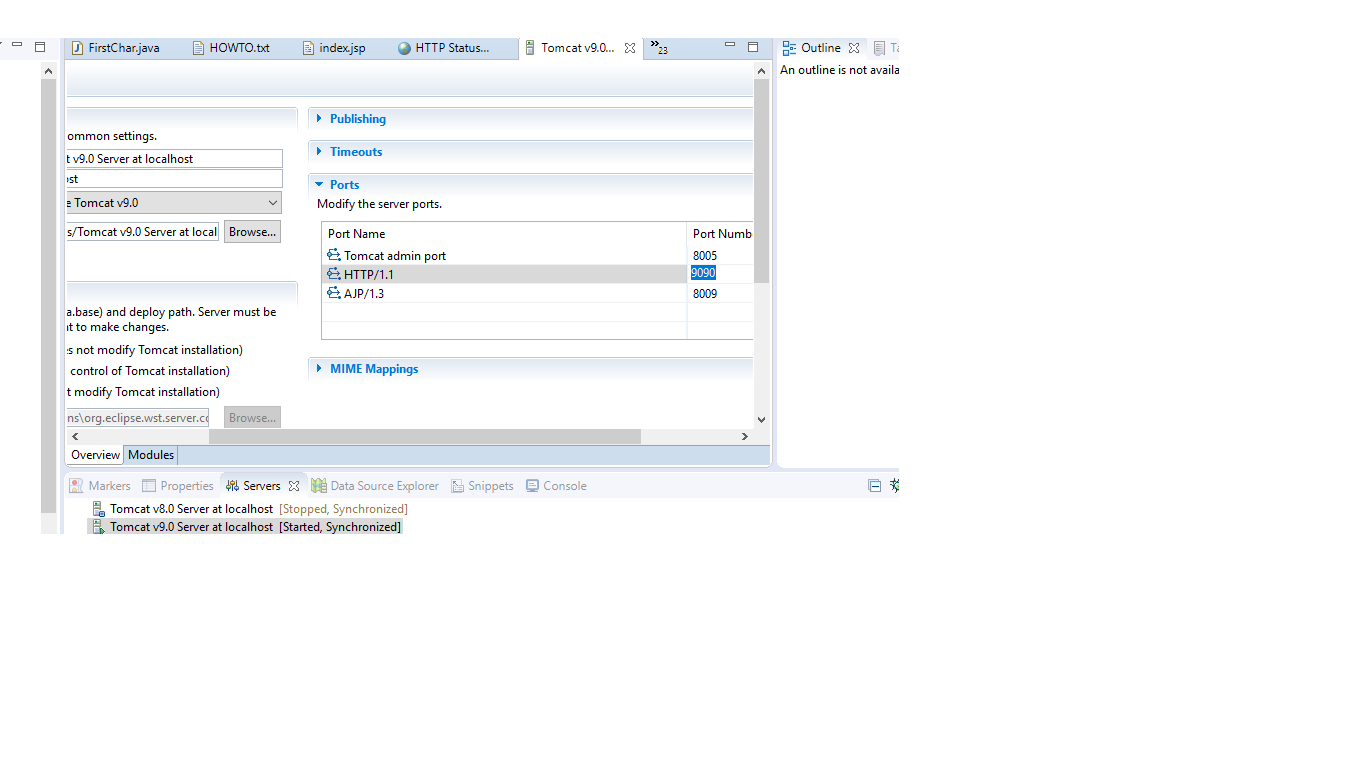Click the deploy path text field
Screen dimensions: 1366x768
137,418
